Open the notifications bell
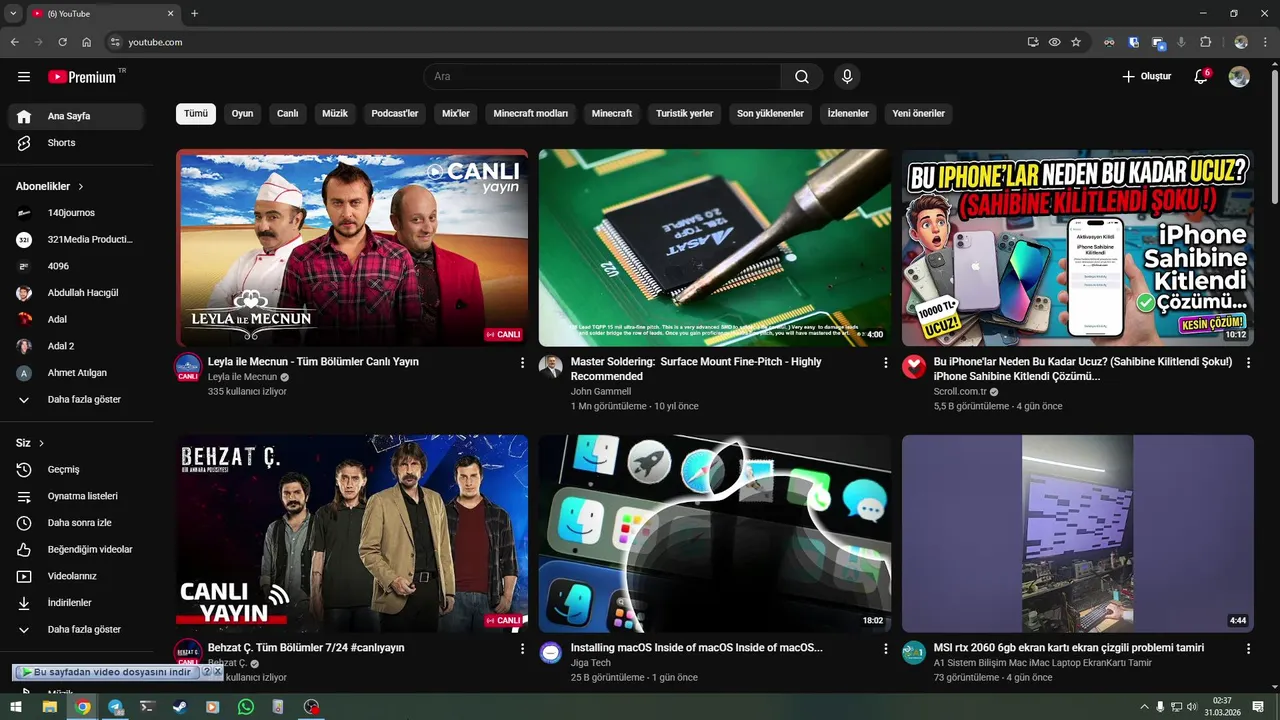Viewport: 1280px width, 720px height. pos(1201,77)
